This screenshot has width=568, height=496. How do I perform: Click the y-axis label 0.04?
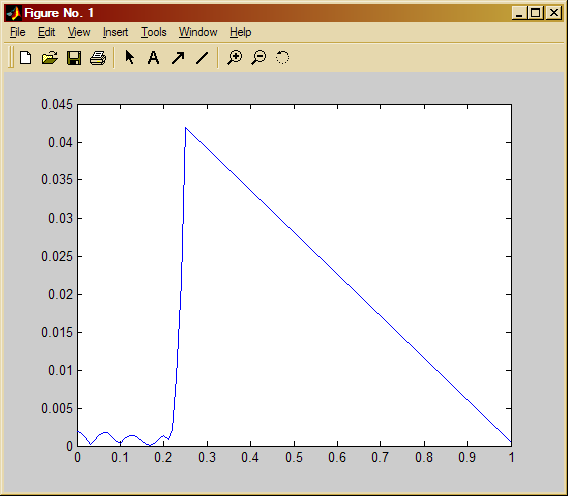pos(60,142)
